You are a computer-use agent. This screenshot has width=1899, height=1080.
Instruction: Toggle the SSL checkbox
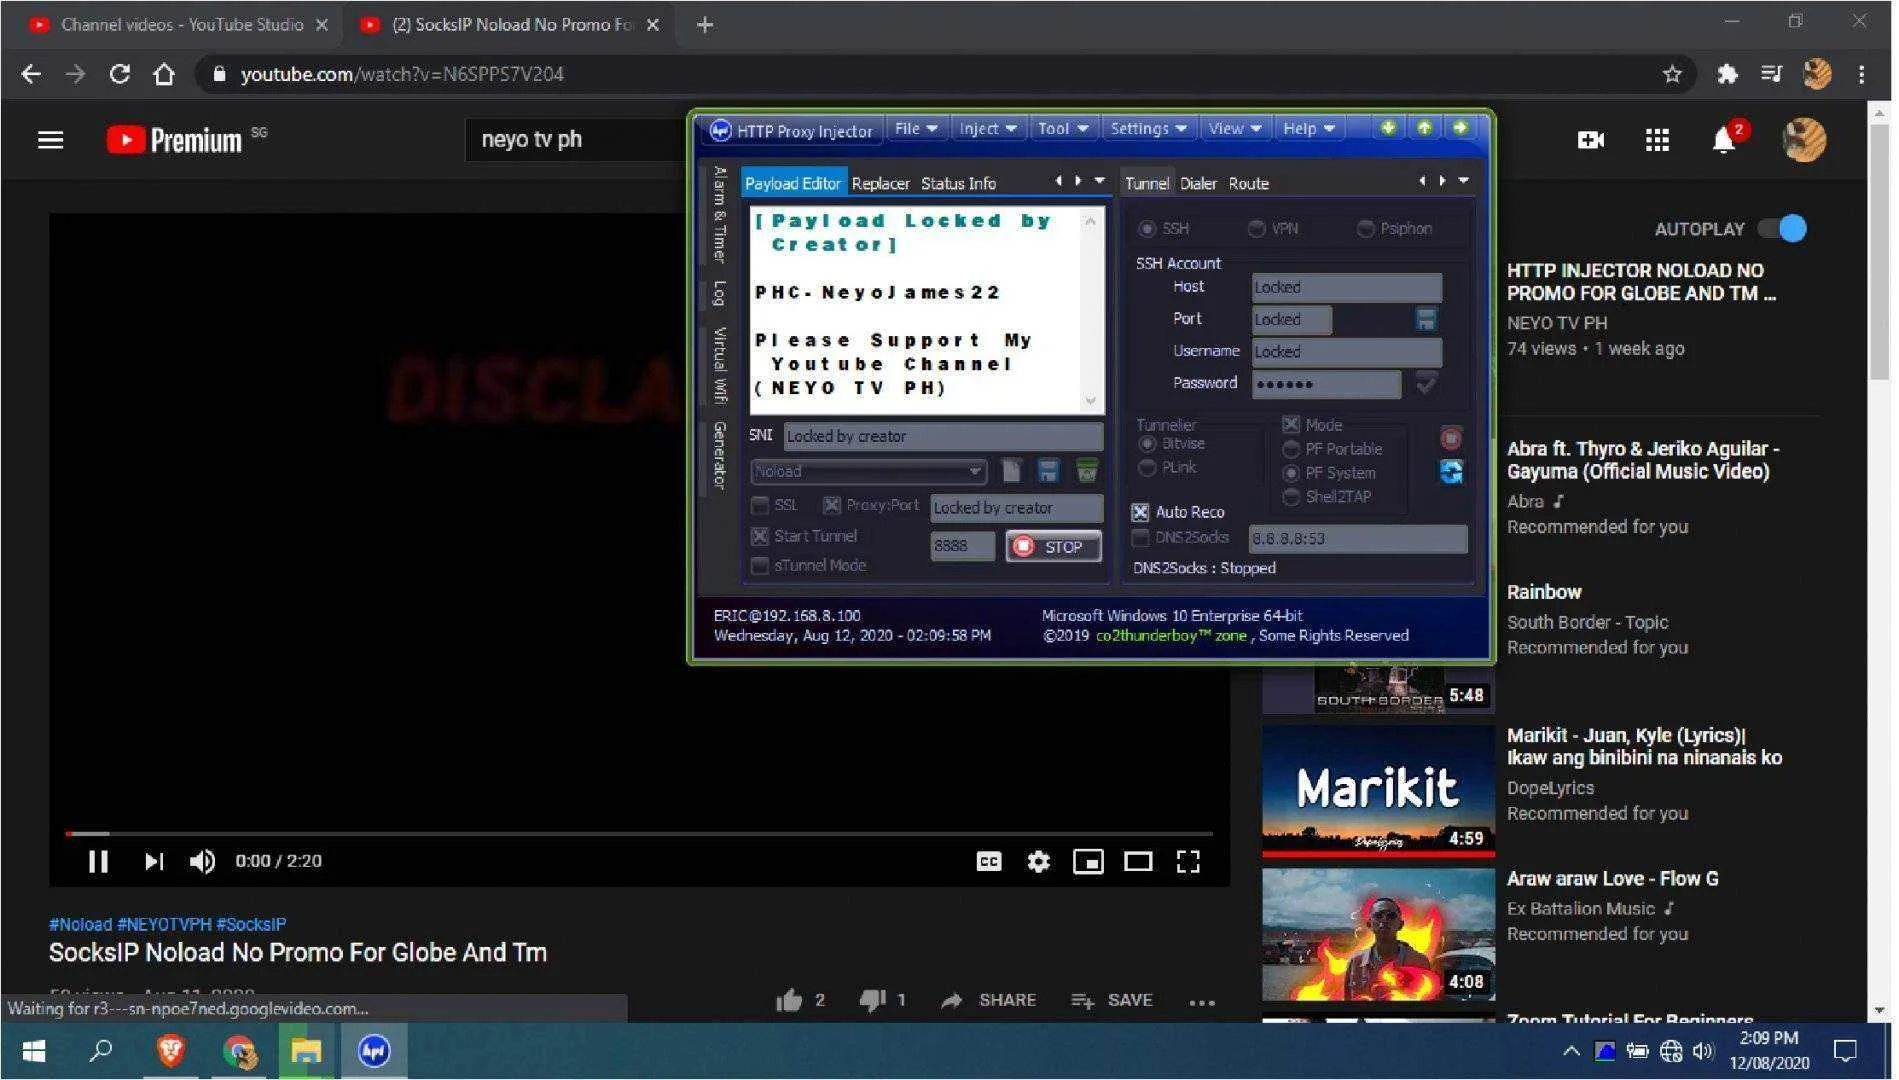pos(760,505)
